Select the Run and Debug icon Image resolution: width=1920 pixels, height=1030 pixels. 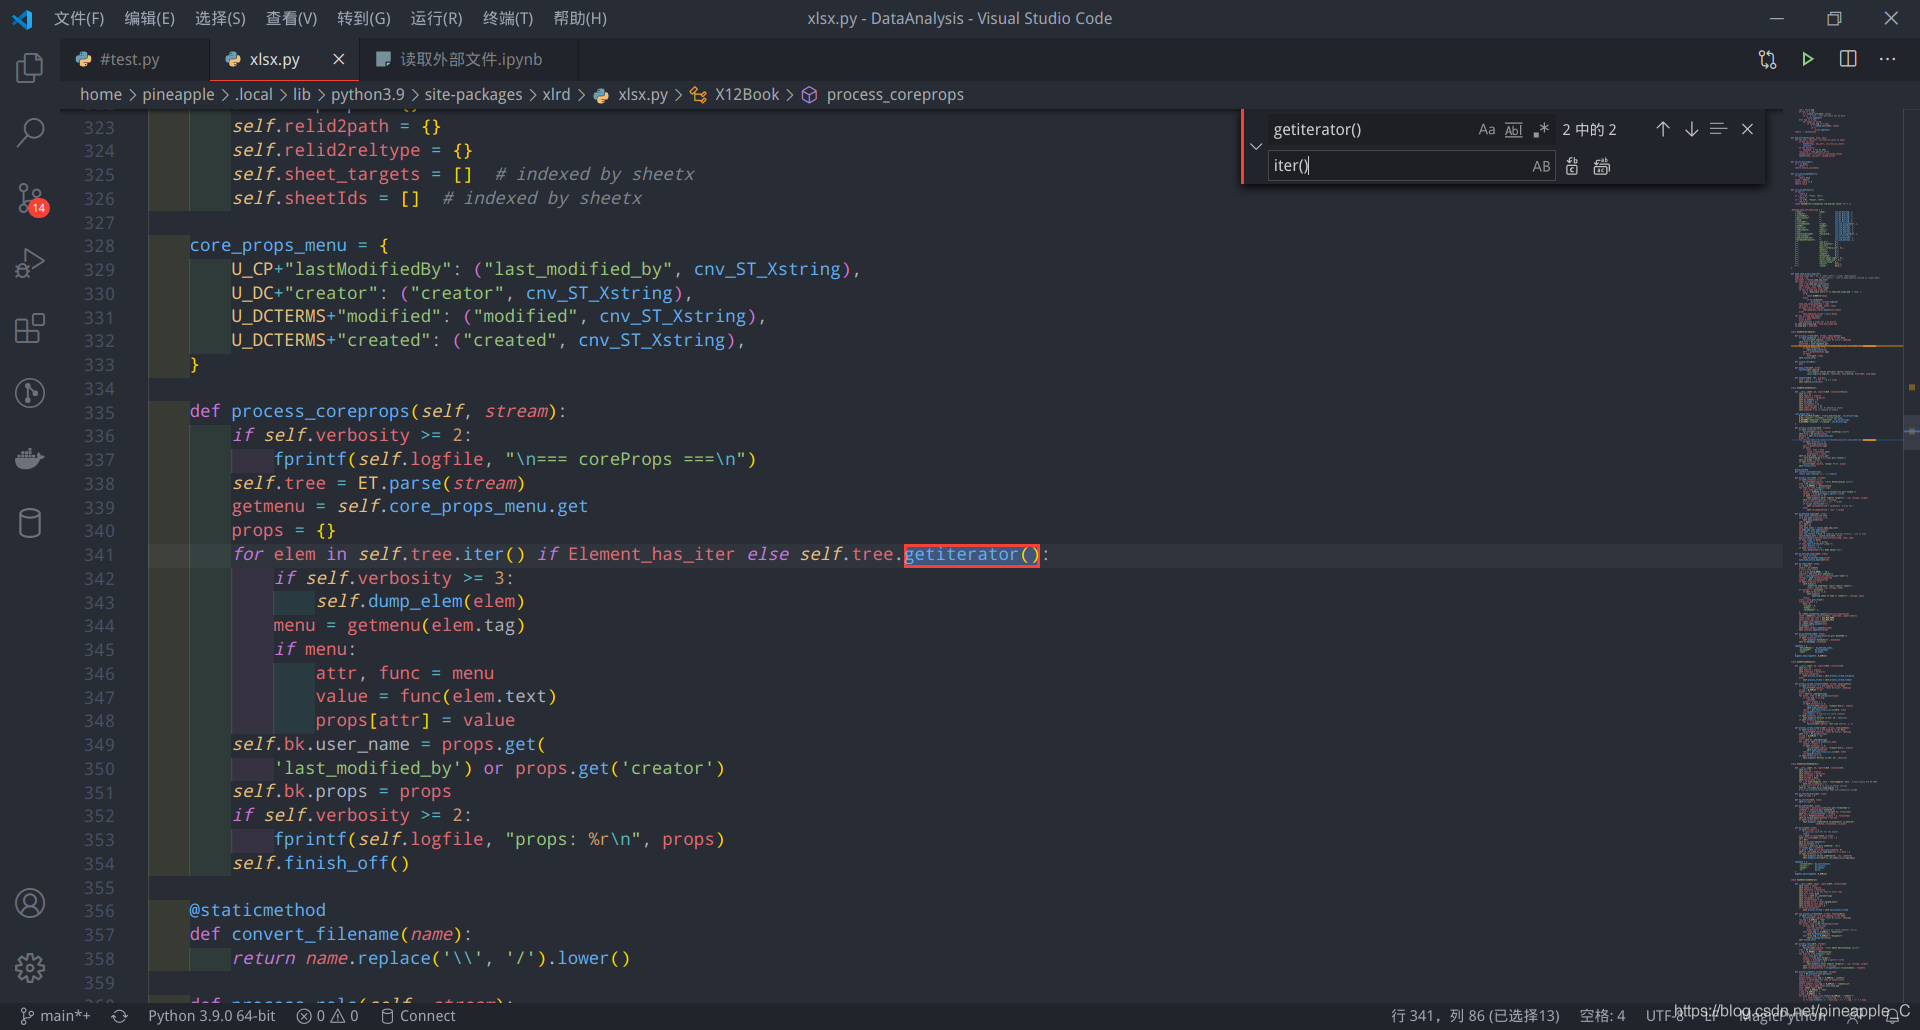click(30, 262)
